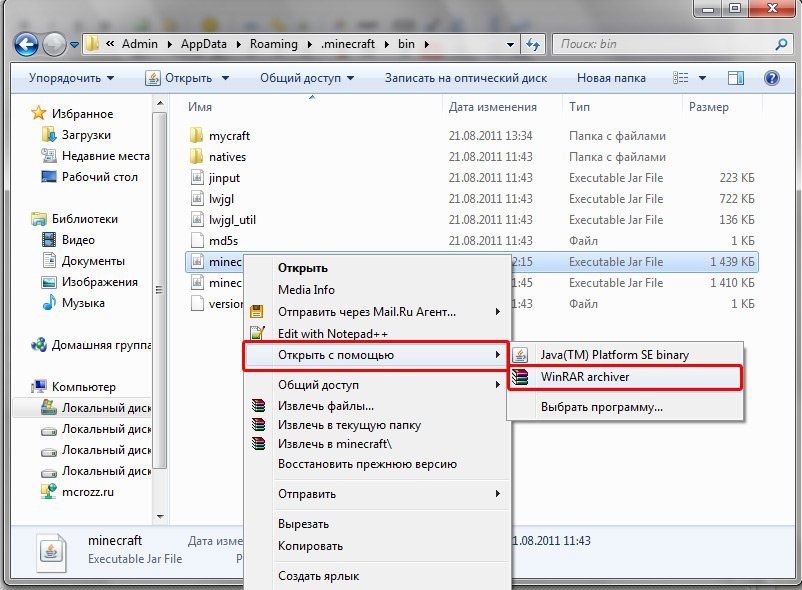Screen dimensions: 802x590
Task: Select the 'version' file icon
Action: click(197, 303)
